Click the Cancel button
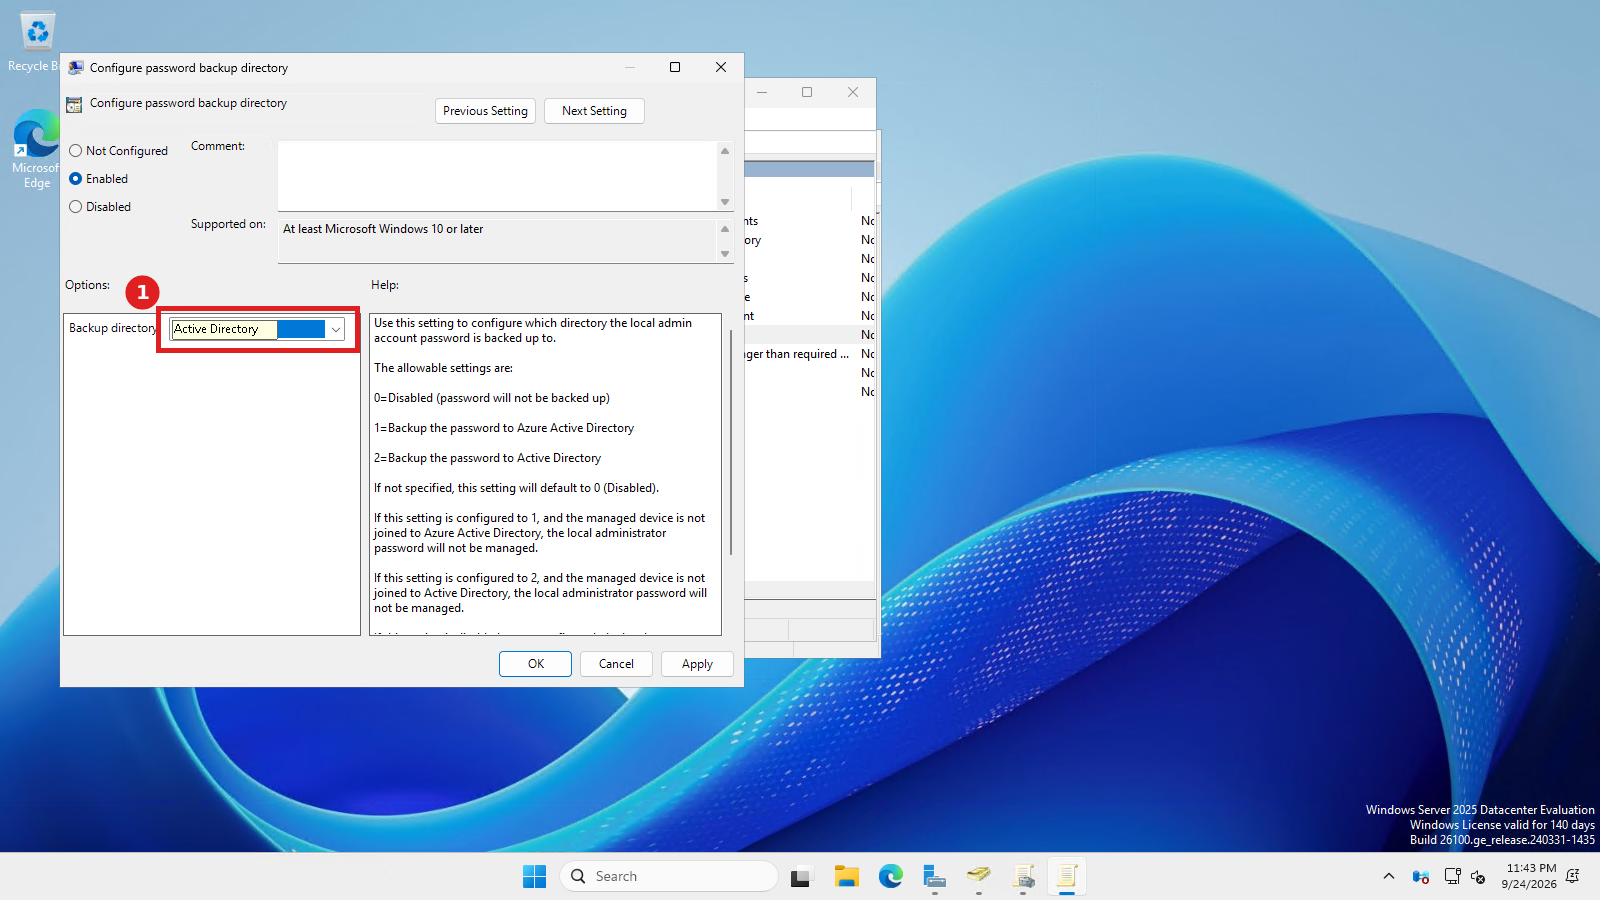This screenshot has height=900, width=1600. coord(616,664)
